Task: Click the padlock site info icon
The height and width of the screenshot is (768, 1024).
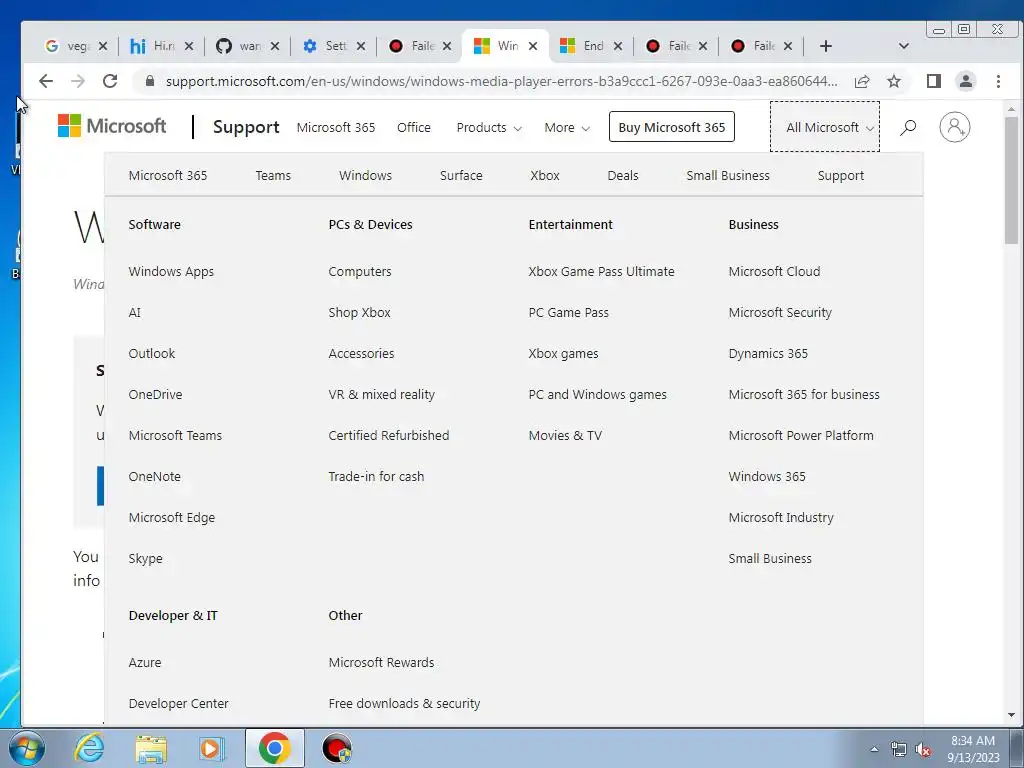Action: 150,81
